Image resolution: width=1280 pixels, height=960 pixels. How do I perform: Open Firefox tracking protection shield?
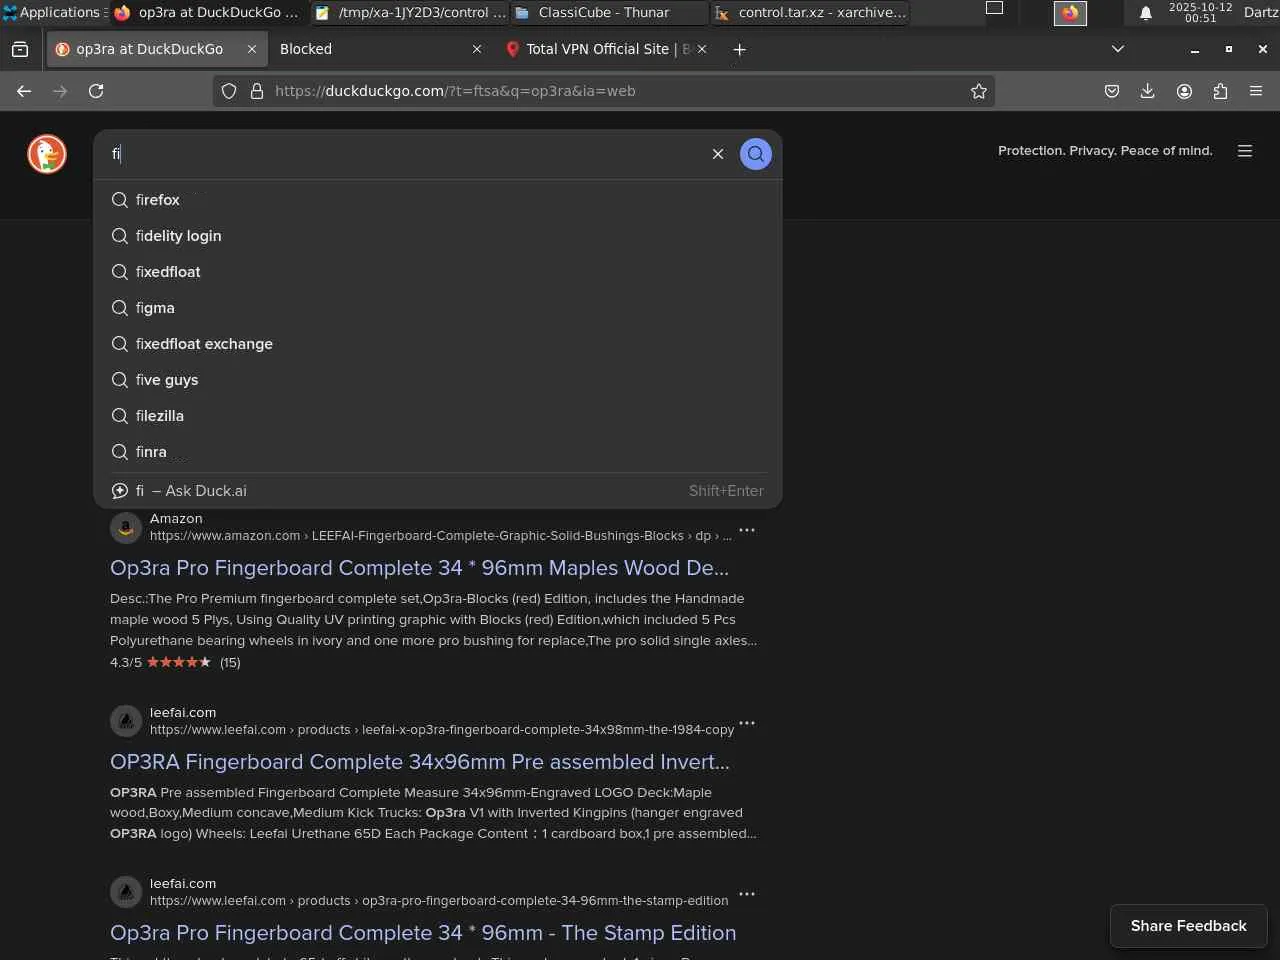click(229, 91)
